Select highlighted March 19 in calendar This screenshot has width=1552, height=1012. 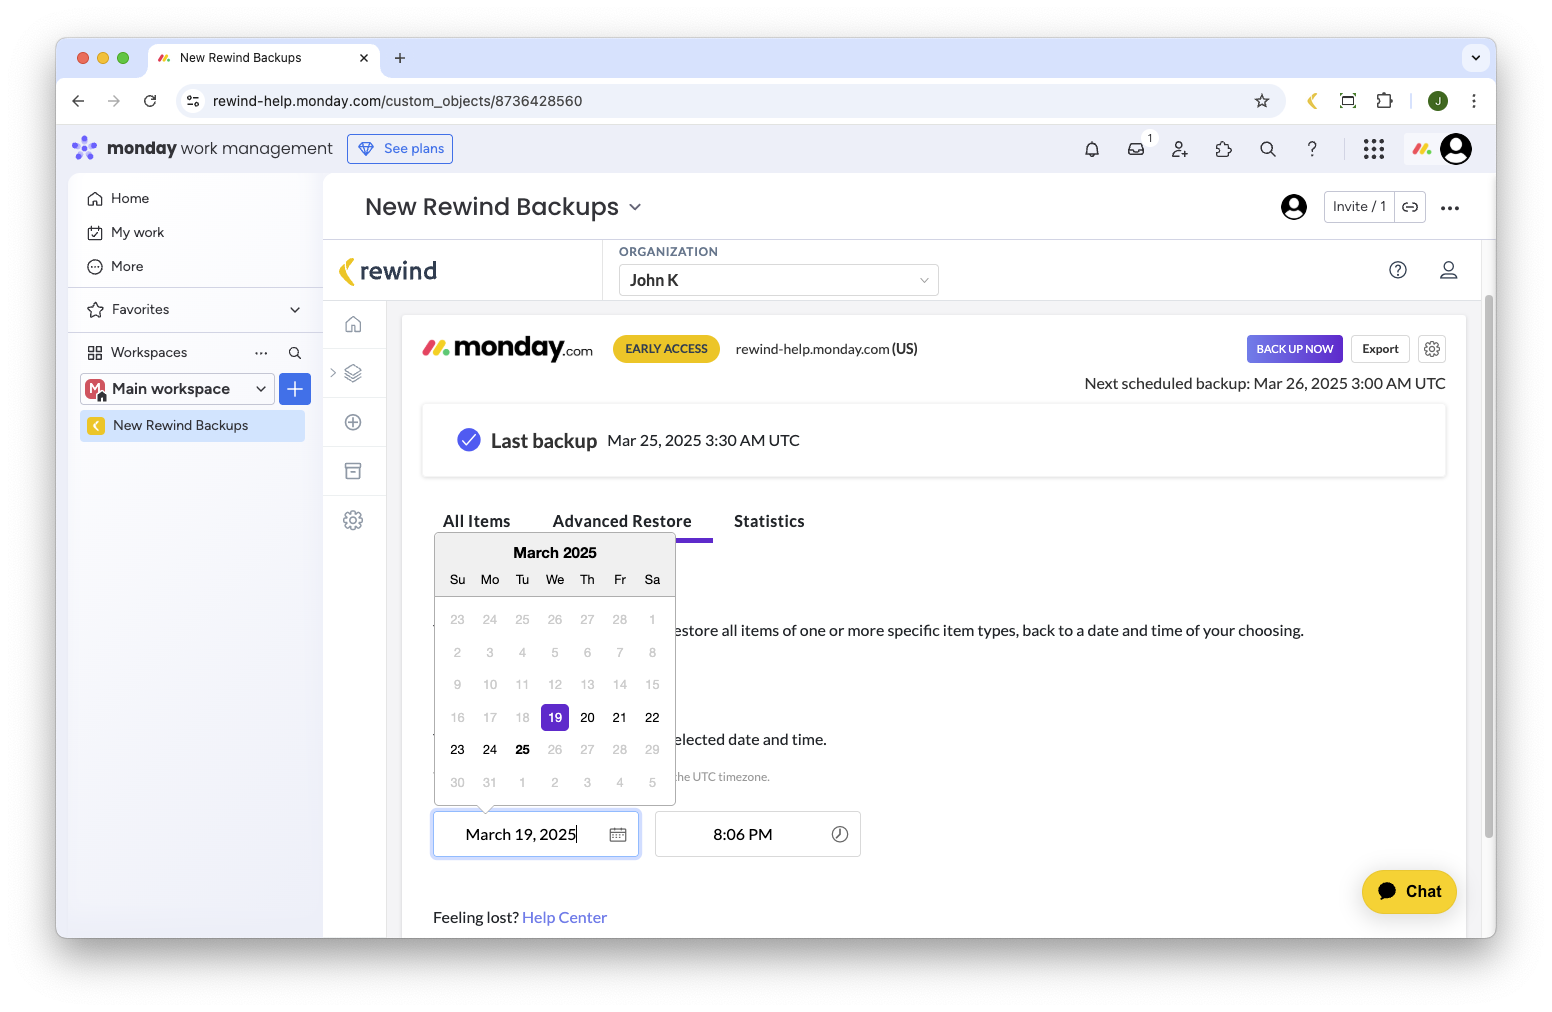click(555, 718)
